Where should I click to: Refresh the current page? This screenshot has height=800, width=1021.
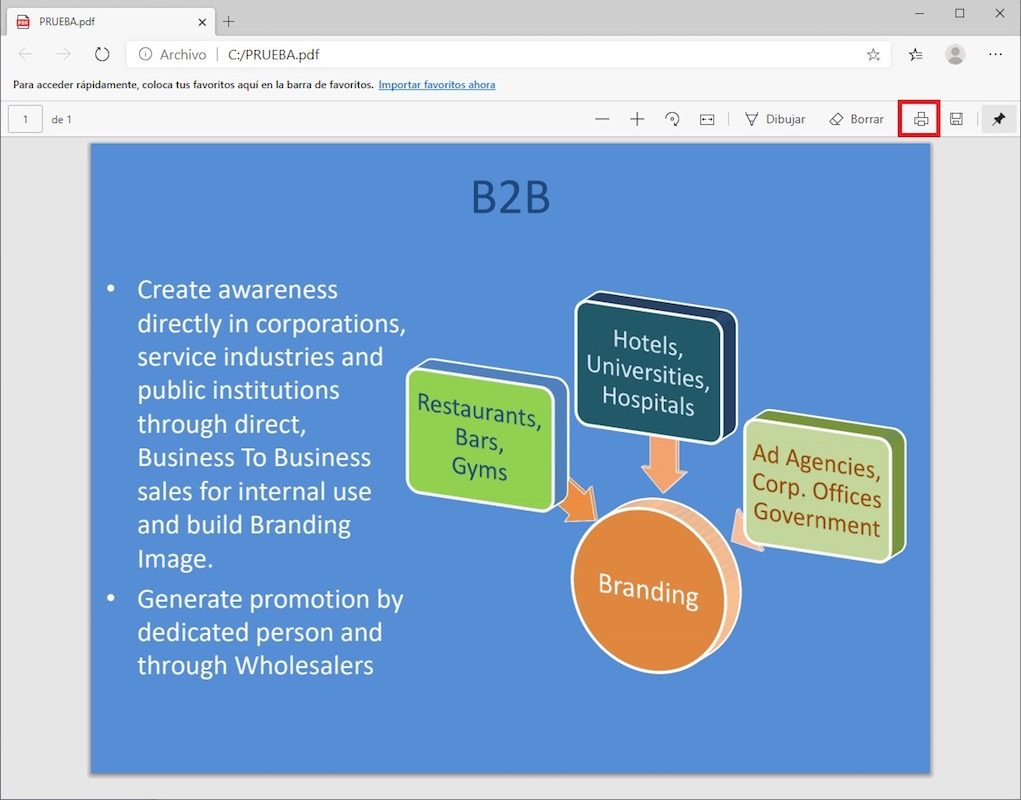point(102,54)
